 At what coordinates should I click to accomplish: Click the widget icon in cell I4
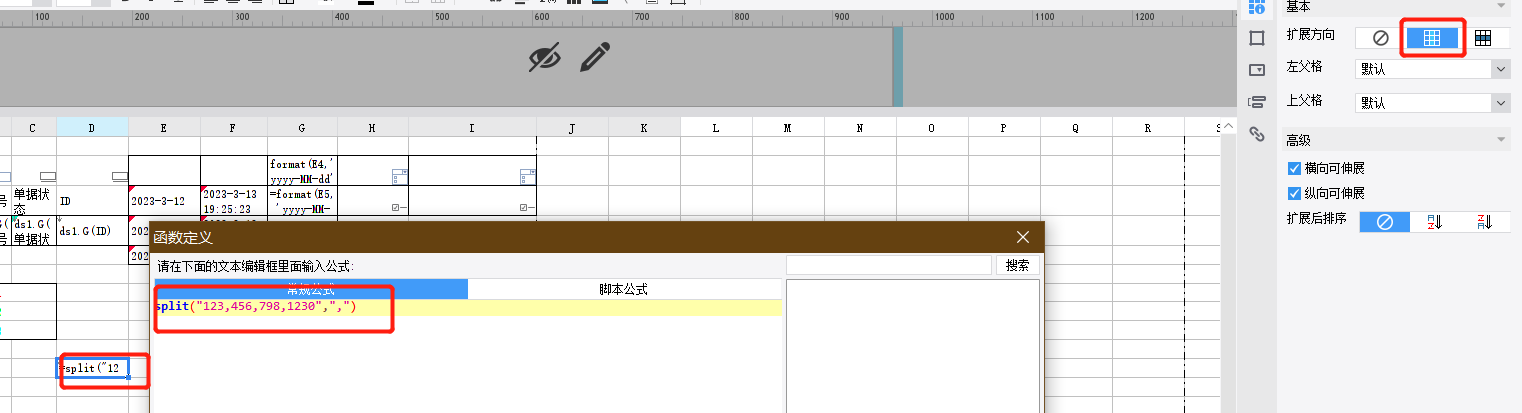coord(526,177)
